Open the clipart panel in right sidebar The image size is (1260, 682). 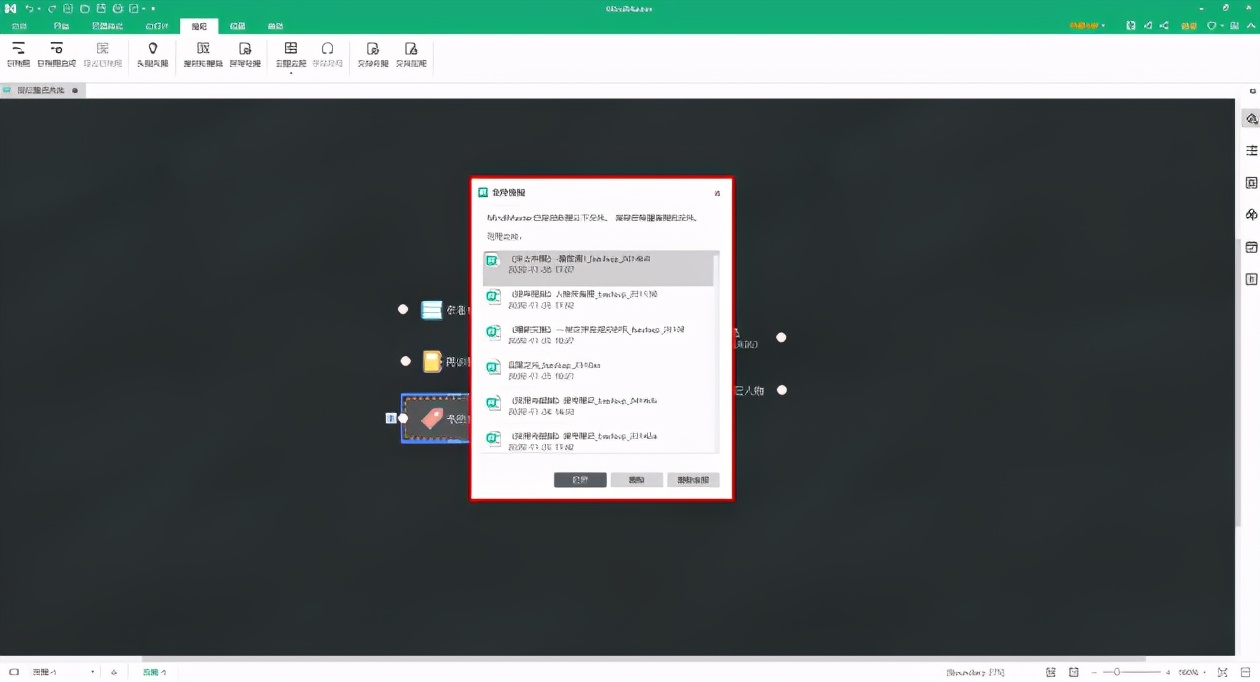1251,215
